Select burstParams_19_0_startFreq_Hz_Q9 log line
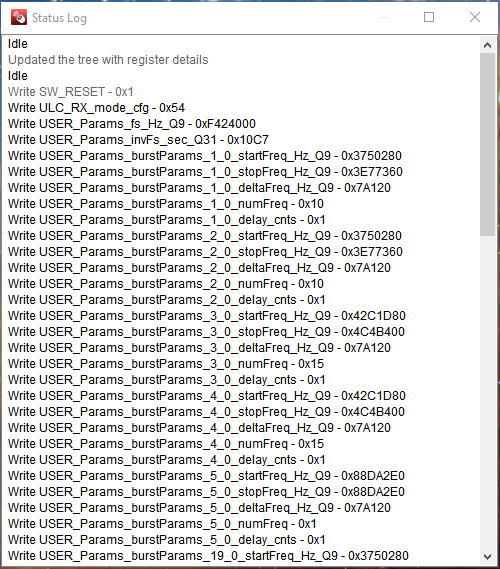 pos(208,555)
